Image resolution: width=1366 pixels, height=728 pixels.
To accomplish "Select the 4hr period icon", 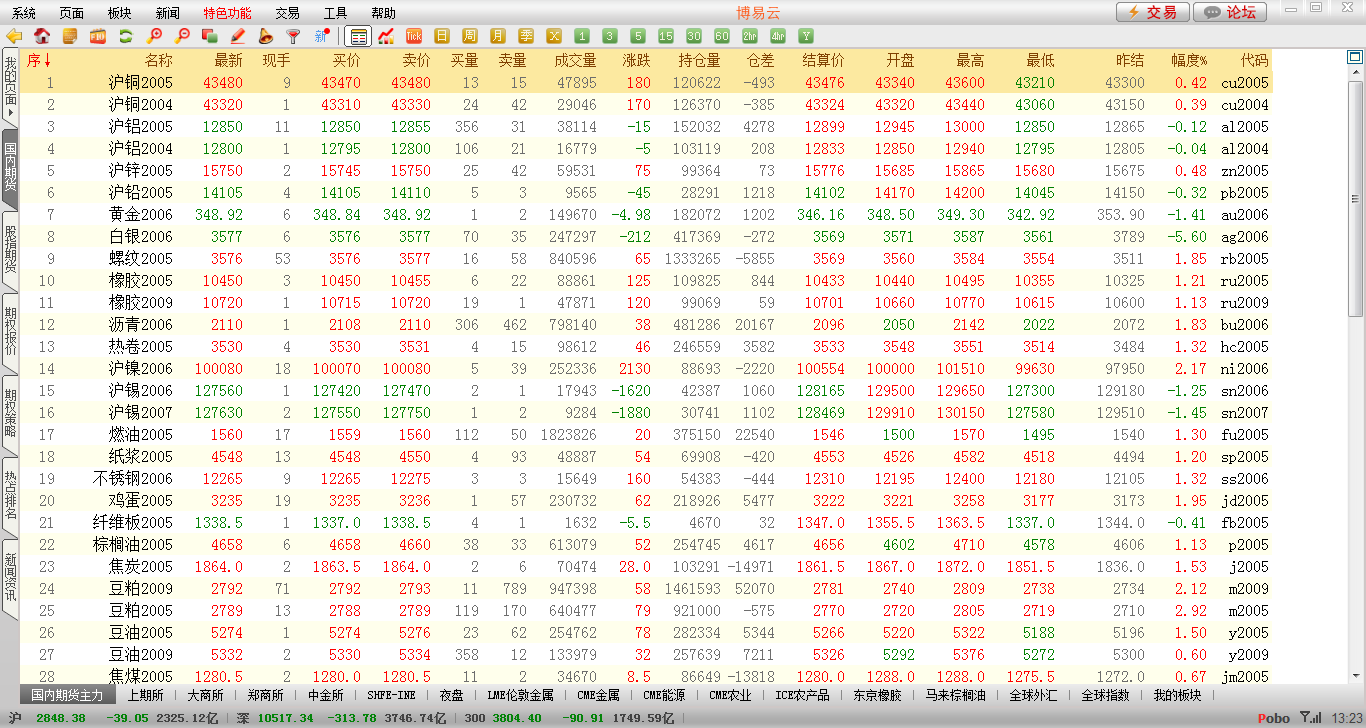I will pyautogui.click(x=778, y=36).
